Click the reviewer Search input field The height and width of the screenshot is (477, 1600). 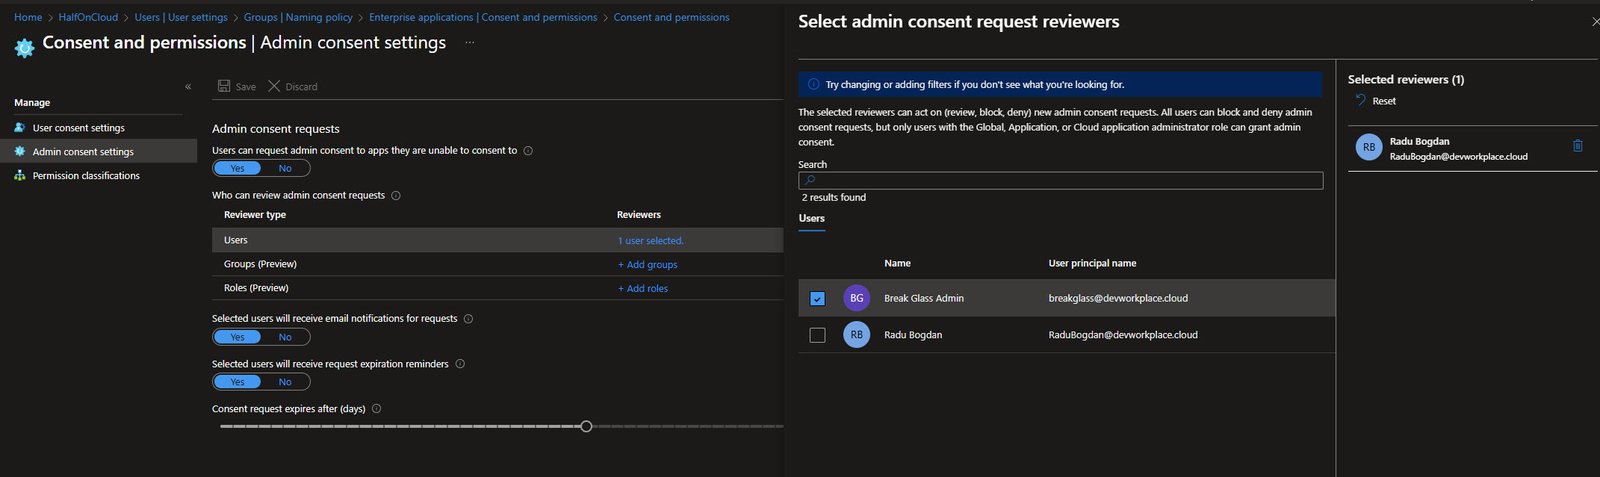click(x=1060, y=181)
